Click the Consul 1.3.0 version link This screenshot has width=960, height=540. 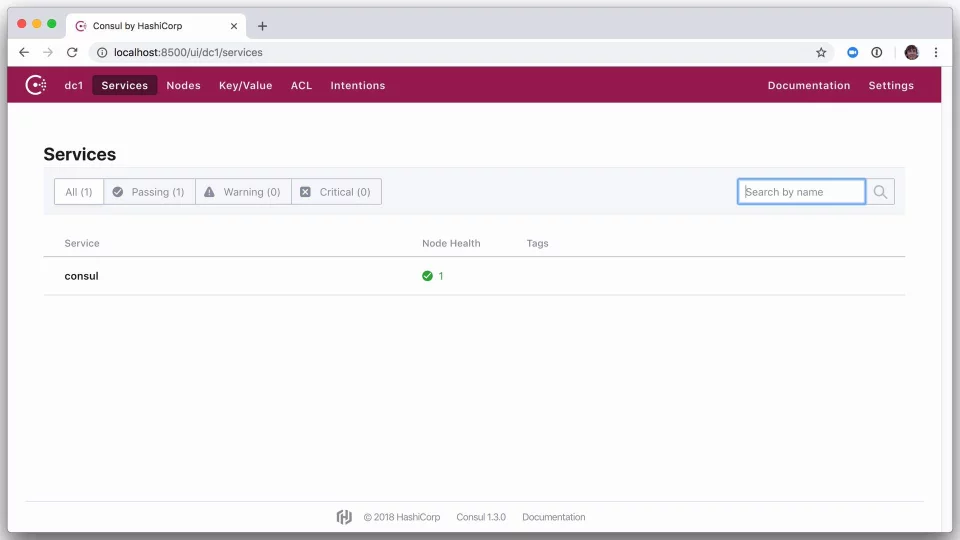[x=481, y=517]
